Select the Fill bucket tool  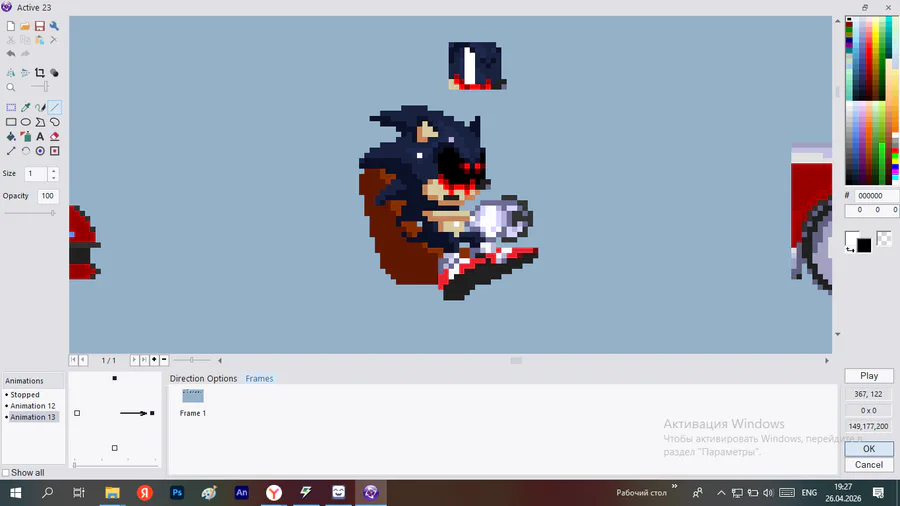(x=11, y=137)
